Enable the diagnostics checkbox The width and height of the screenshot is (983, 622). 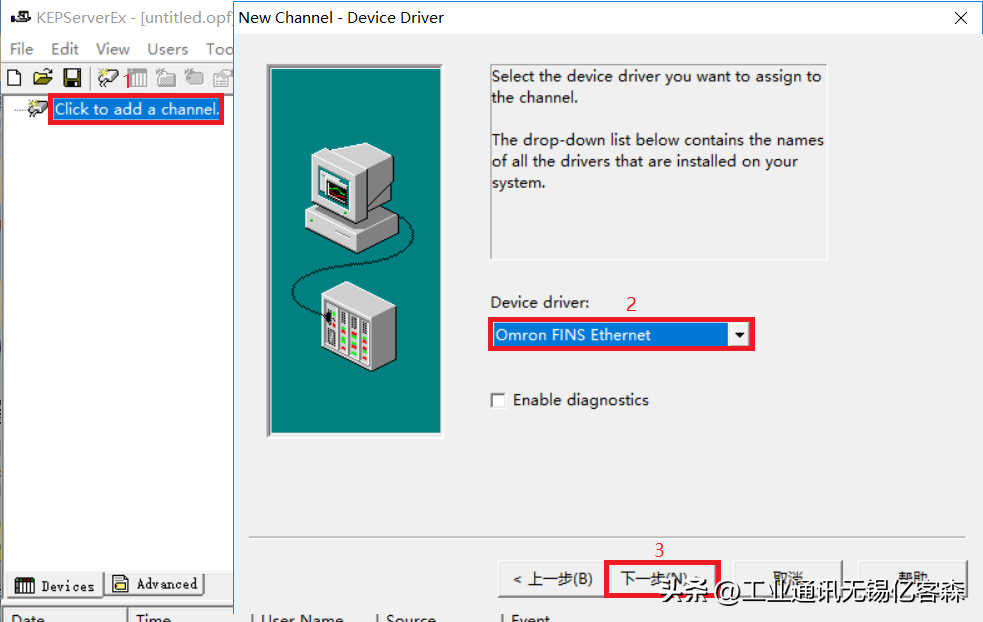click(498, 400)
